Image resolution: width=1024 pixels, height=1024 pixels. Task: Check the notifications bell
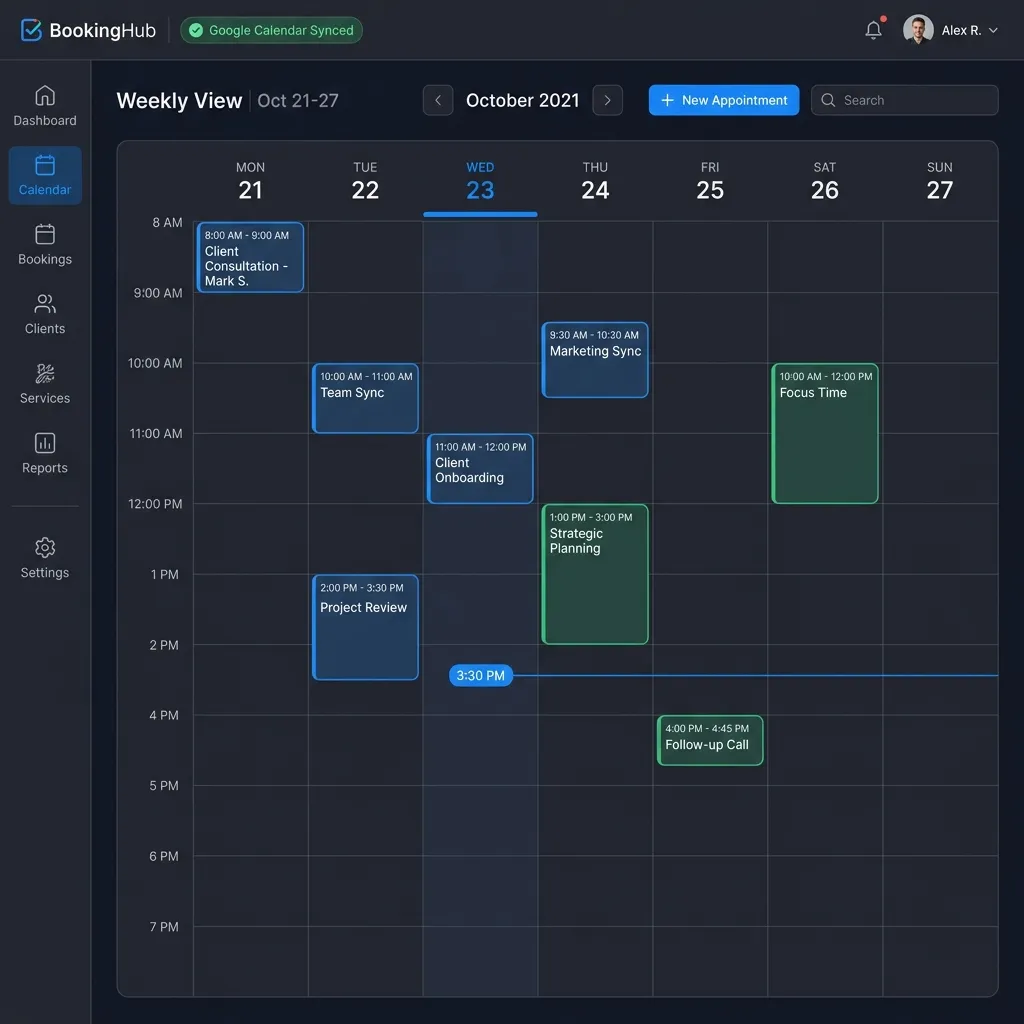(873, 30)
